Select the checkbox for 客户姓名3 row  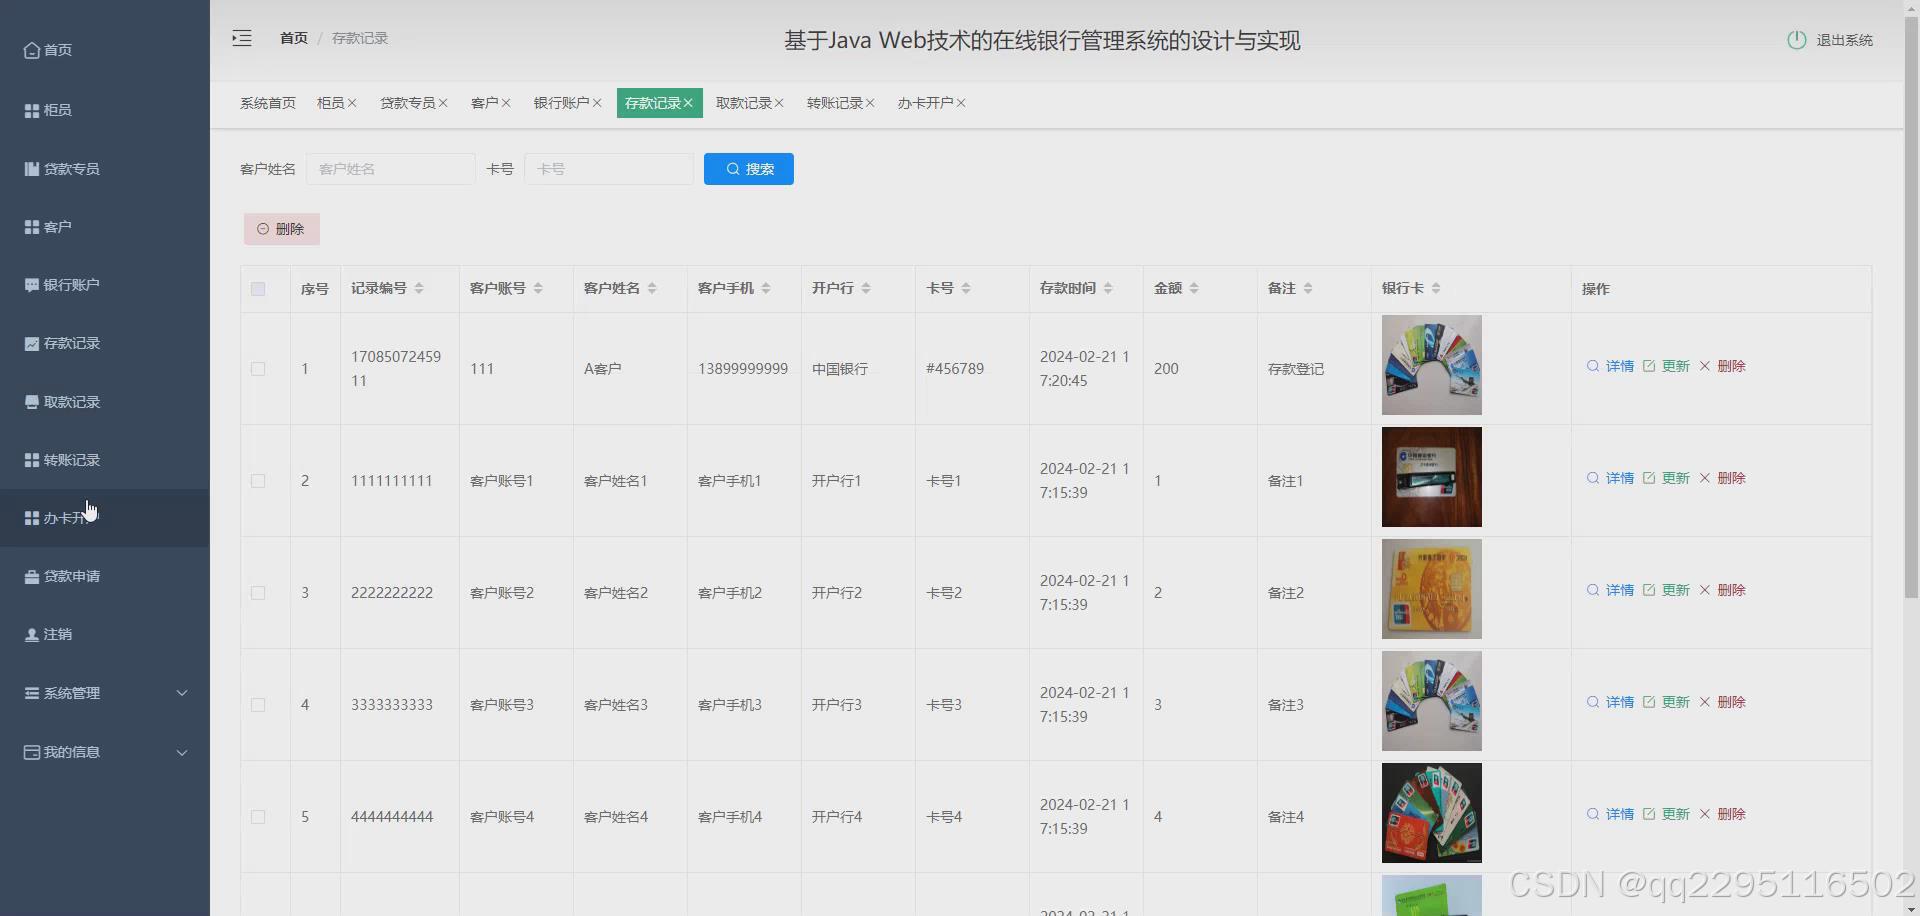click(257, 705)
